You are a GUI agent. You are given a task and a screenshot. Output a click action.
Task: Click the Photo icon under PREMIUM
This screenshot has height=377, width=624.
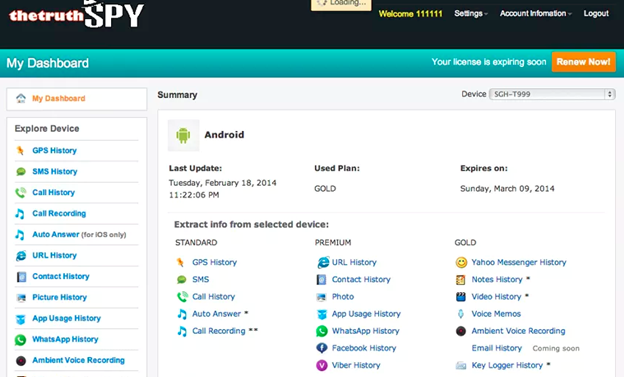click(x=322, y=297)
